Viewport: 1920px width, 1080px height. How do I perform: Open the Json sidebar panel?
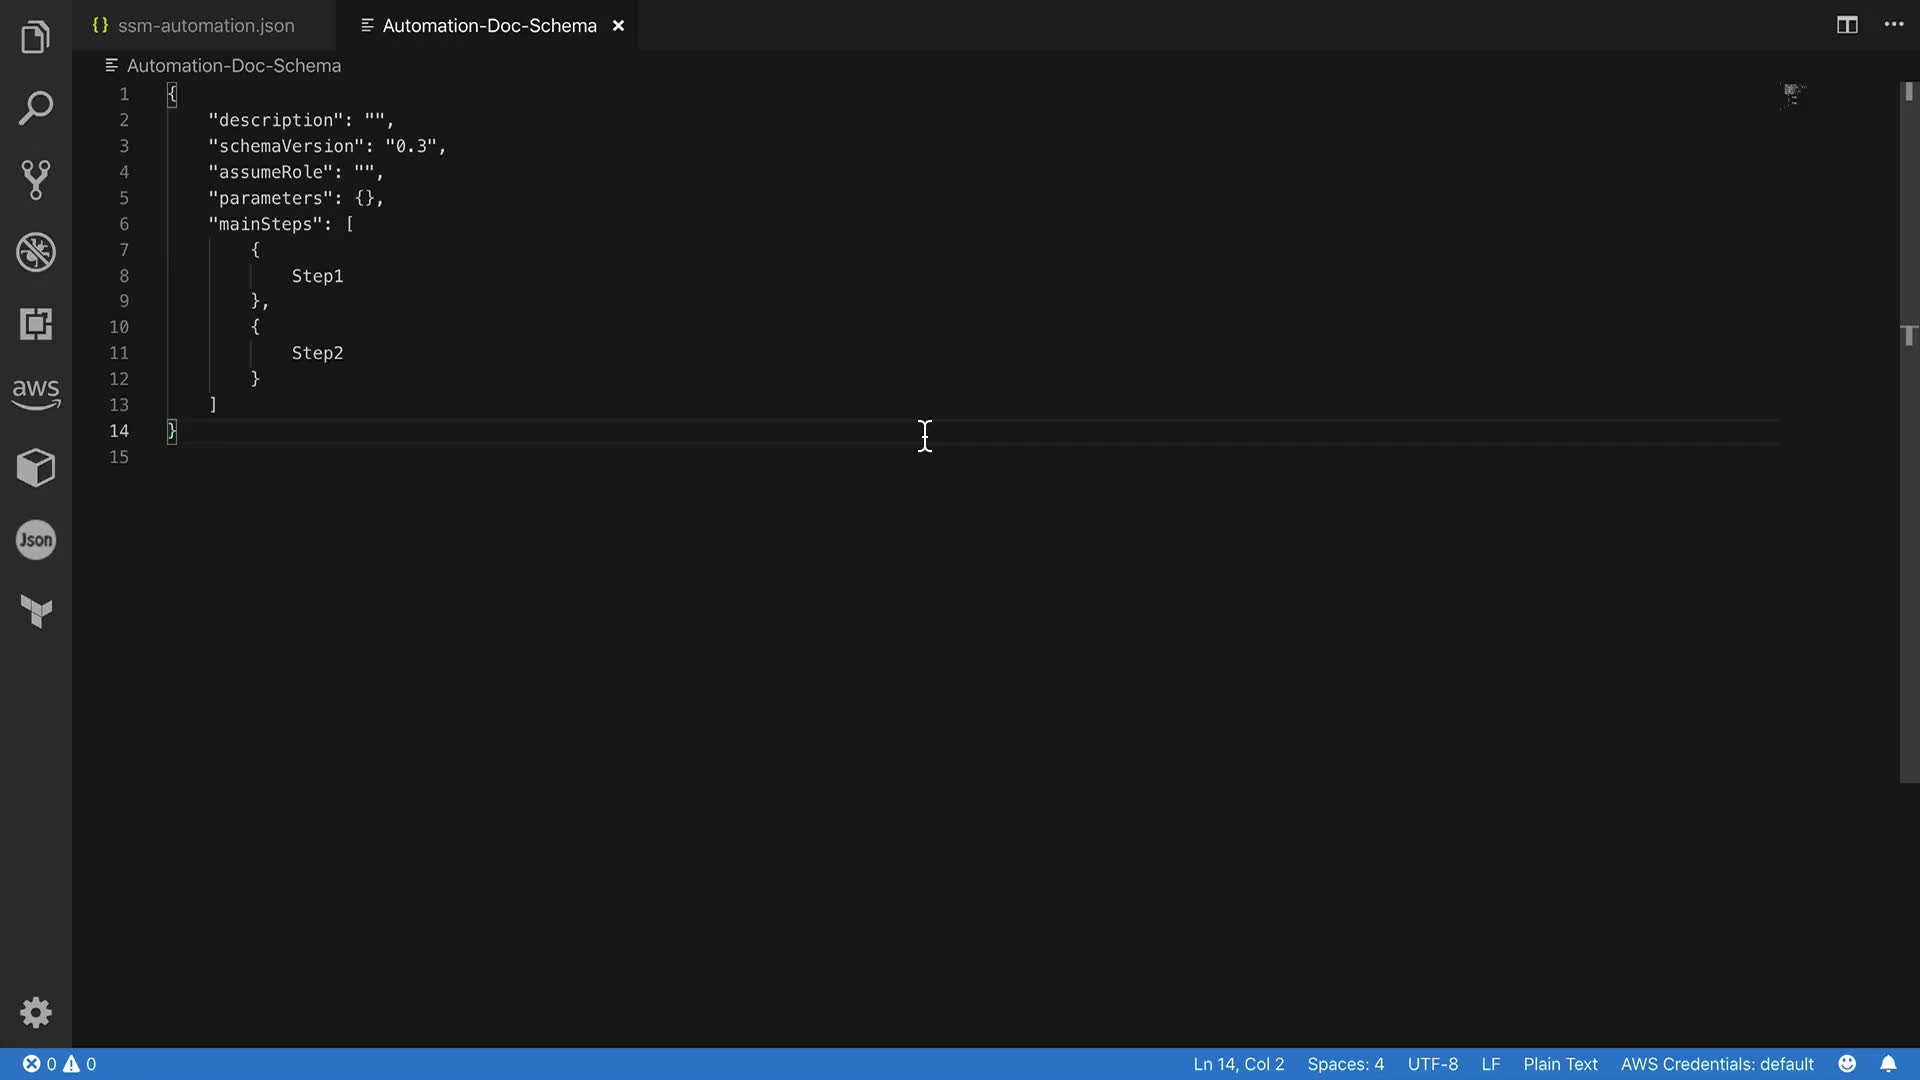[36, 540]
